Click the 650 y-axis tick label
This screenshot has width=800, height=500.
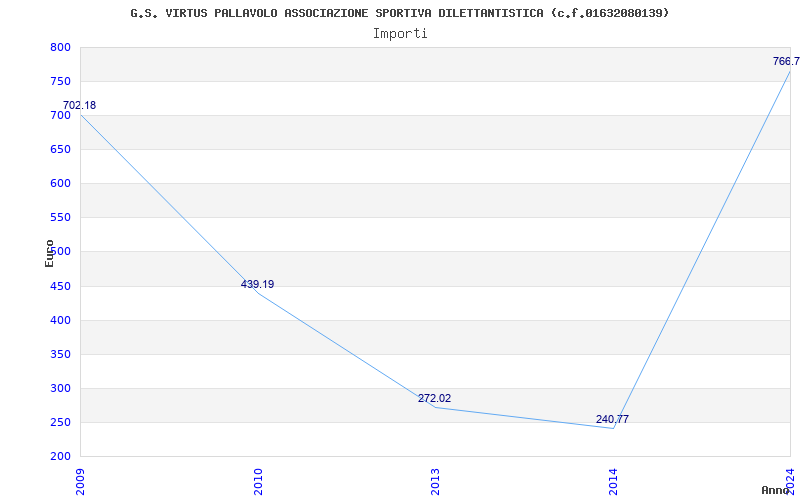pyautogui.click(x=60, y=149)
